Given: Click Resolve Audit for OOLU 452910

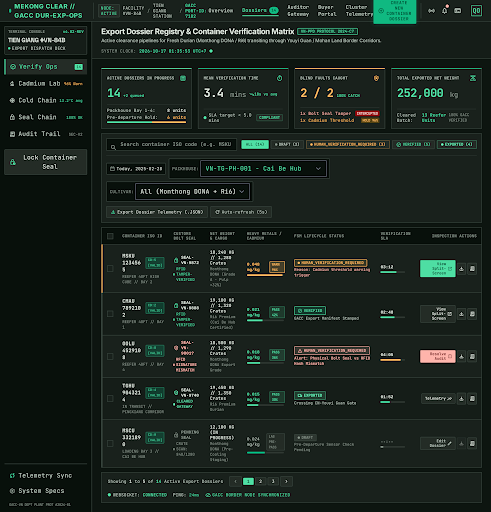Looking at the screenshot, I should pyautogui.click(x=438, y=356).
